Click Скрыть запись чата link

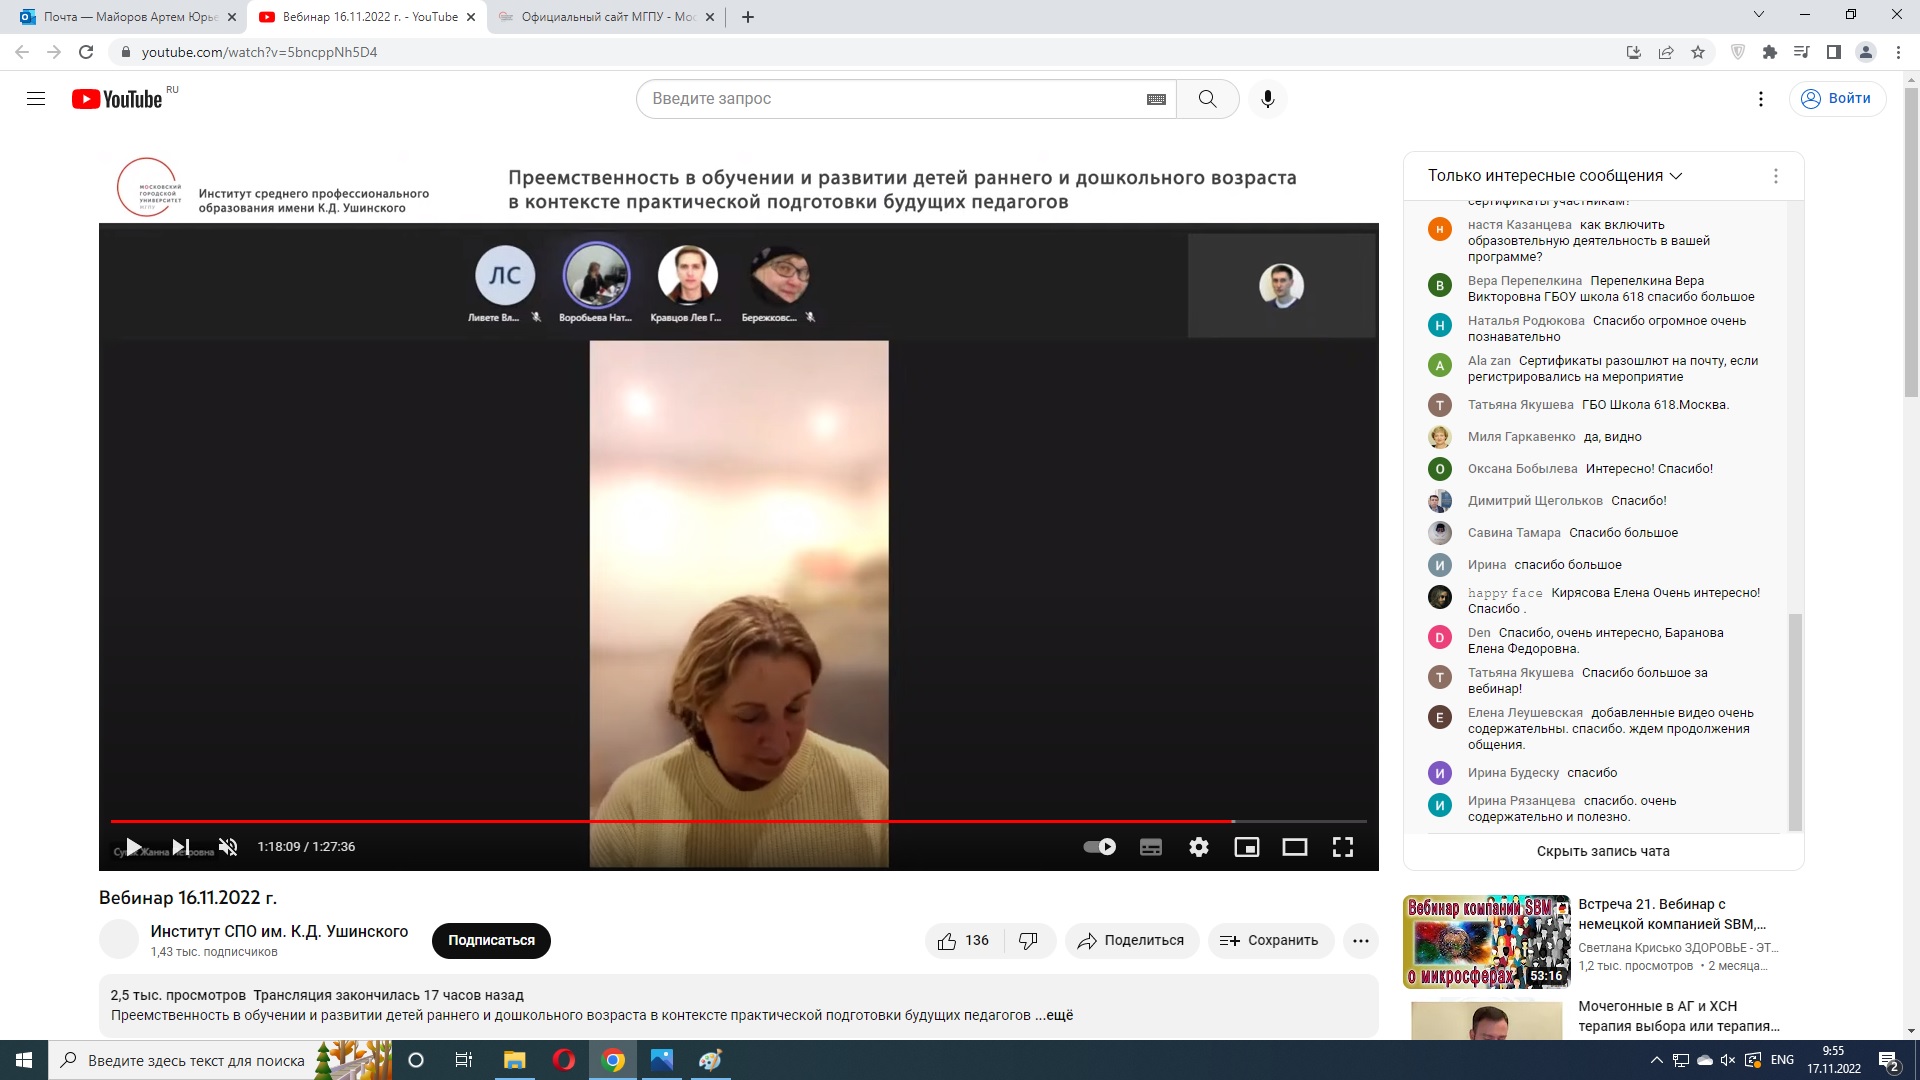[x=1602, y=851]
